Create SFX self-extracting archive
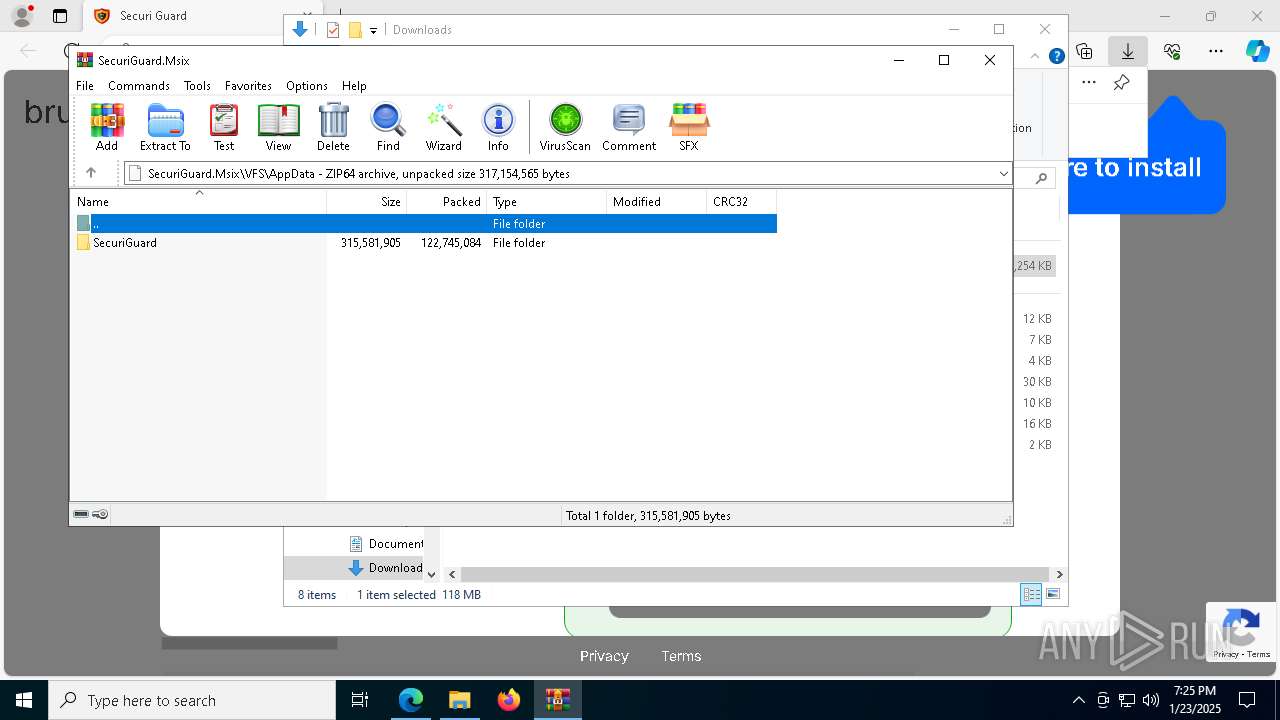This screenshot has width=1280, height=720. click(689, 127)
